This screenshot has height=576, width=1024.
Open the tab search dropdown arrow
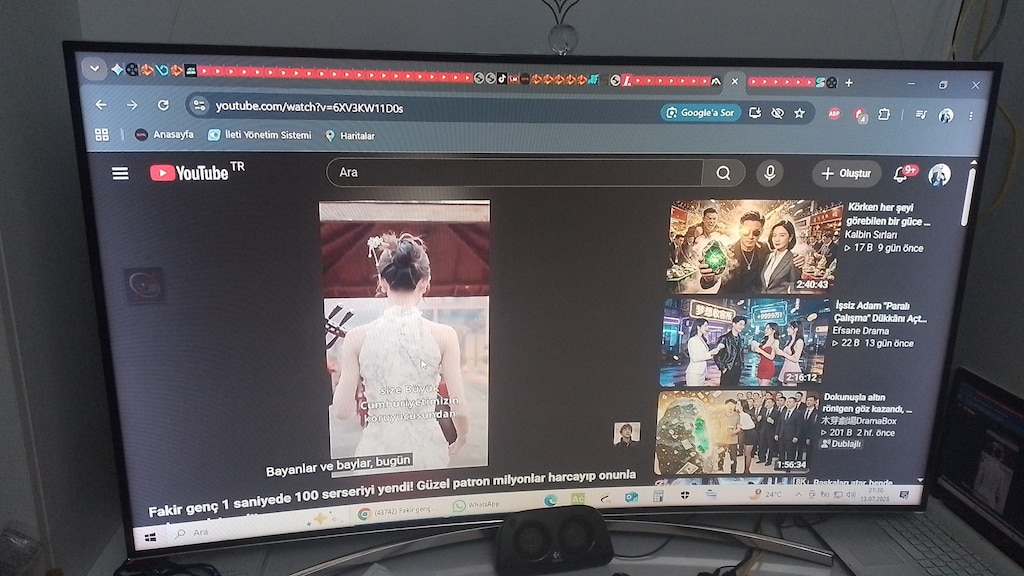click(x=95, y=69)
